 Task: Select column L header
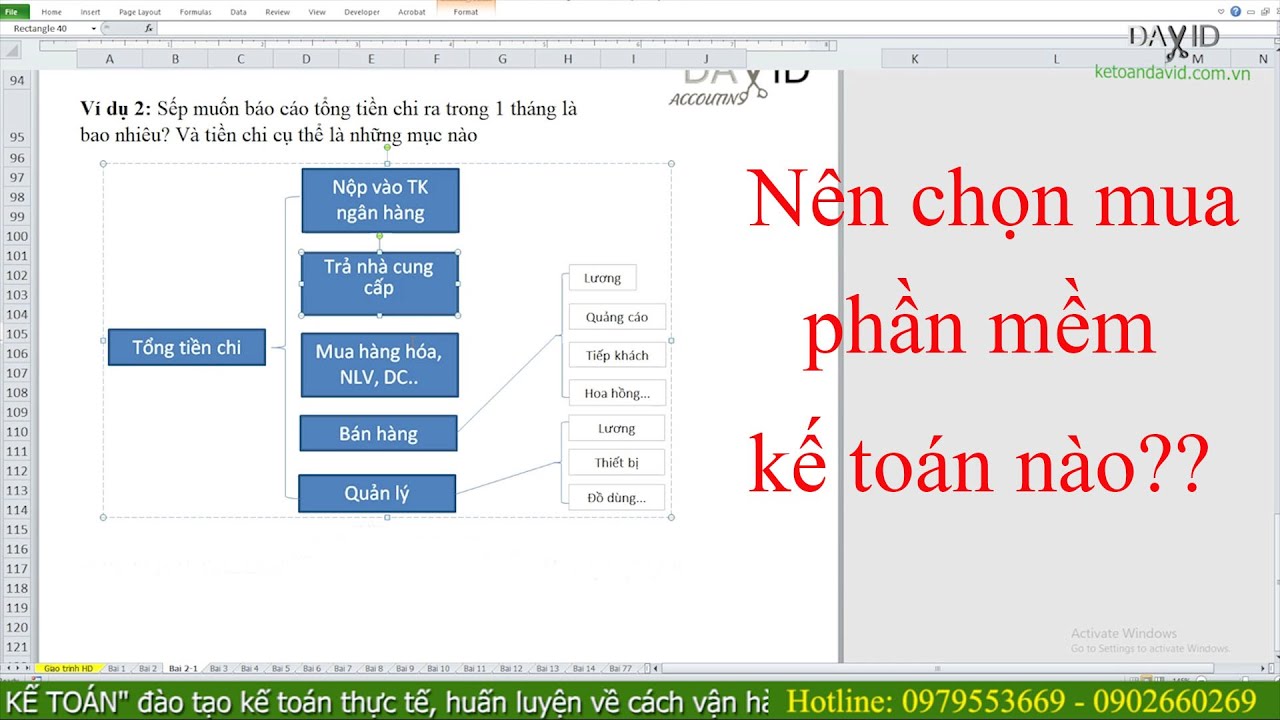[1056, 59]
